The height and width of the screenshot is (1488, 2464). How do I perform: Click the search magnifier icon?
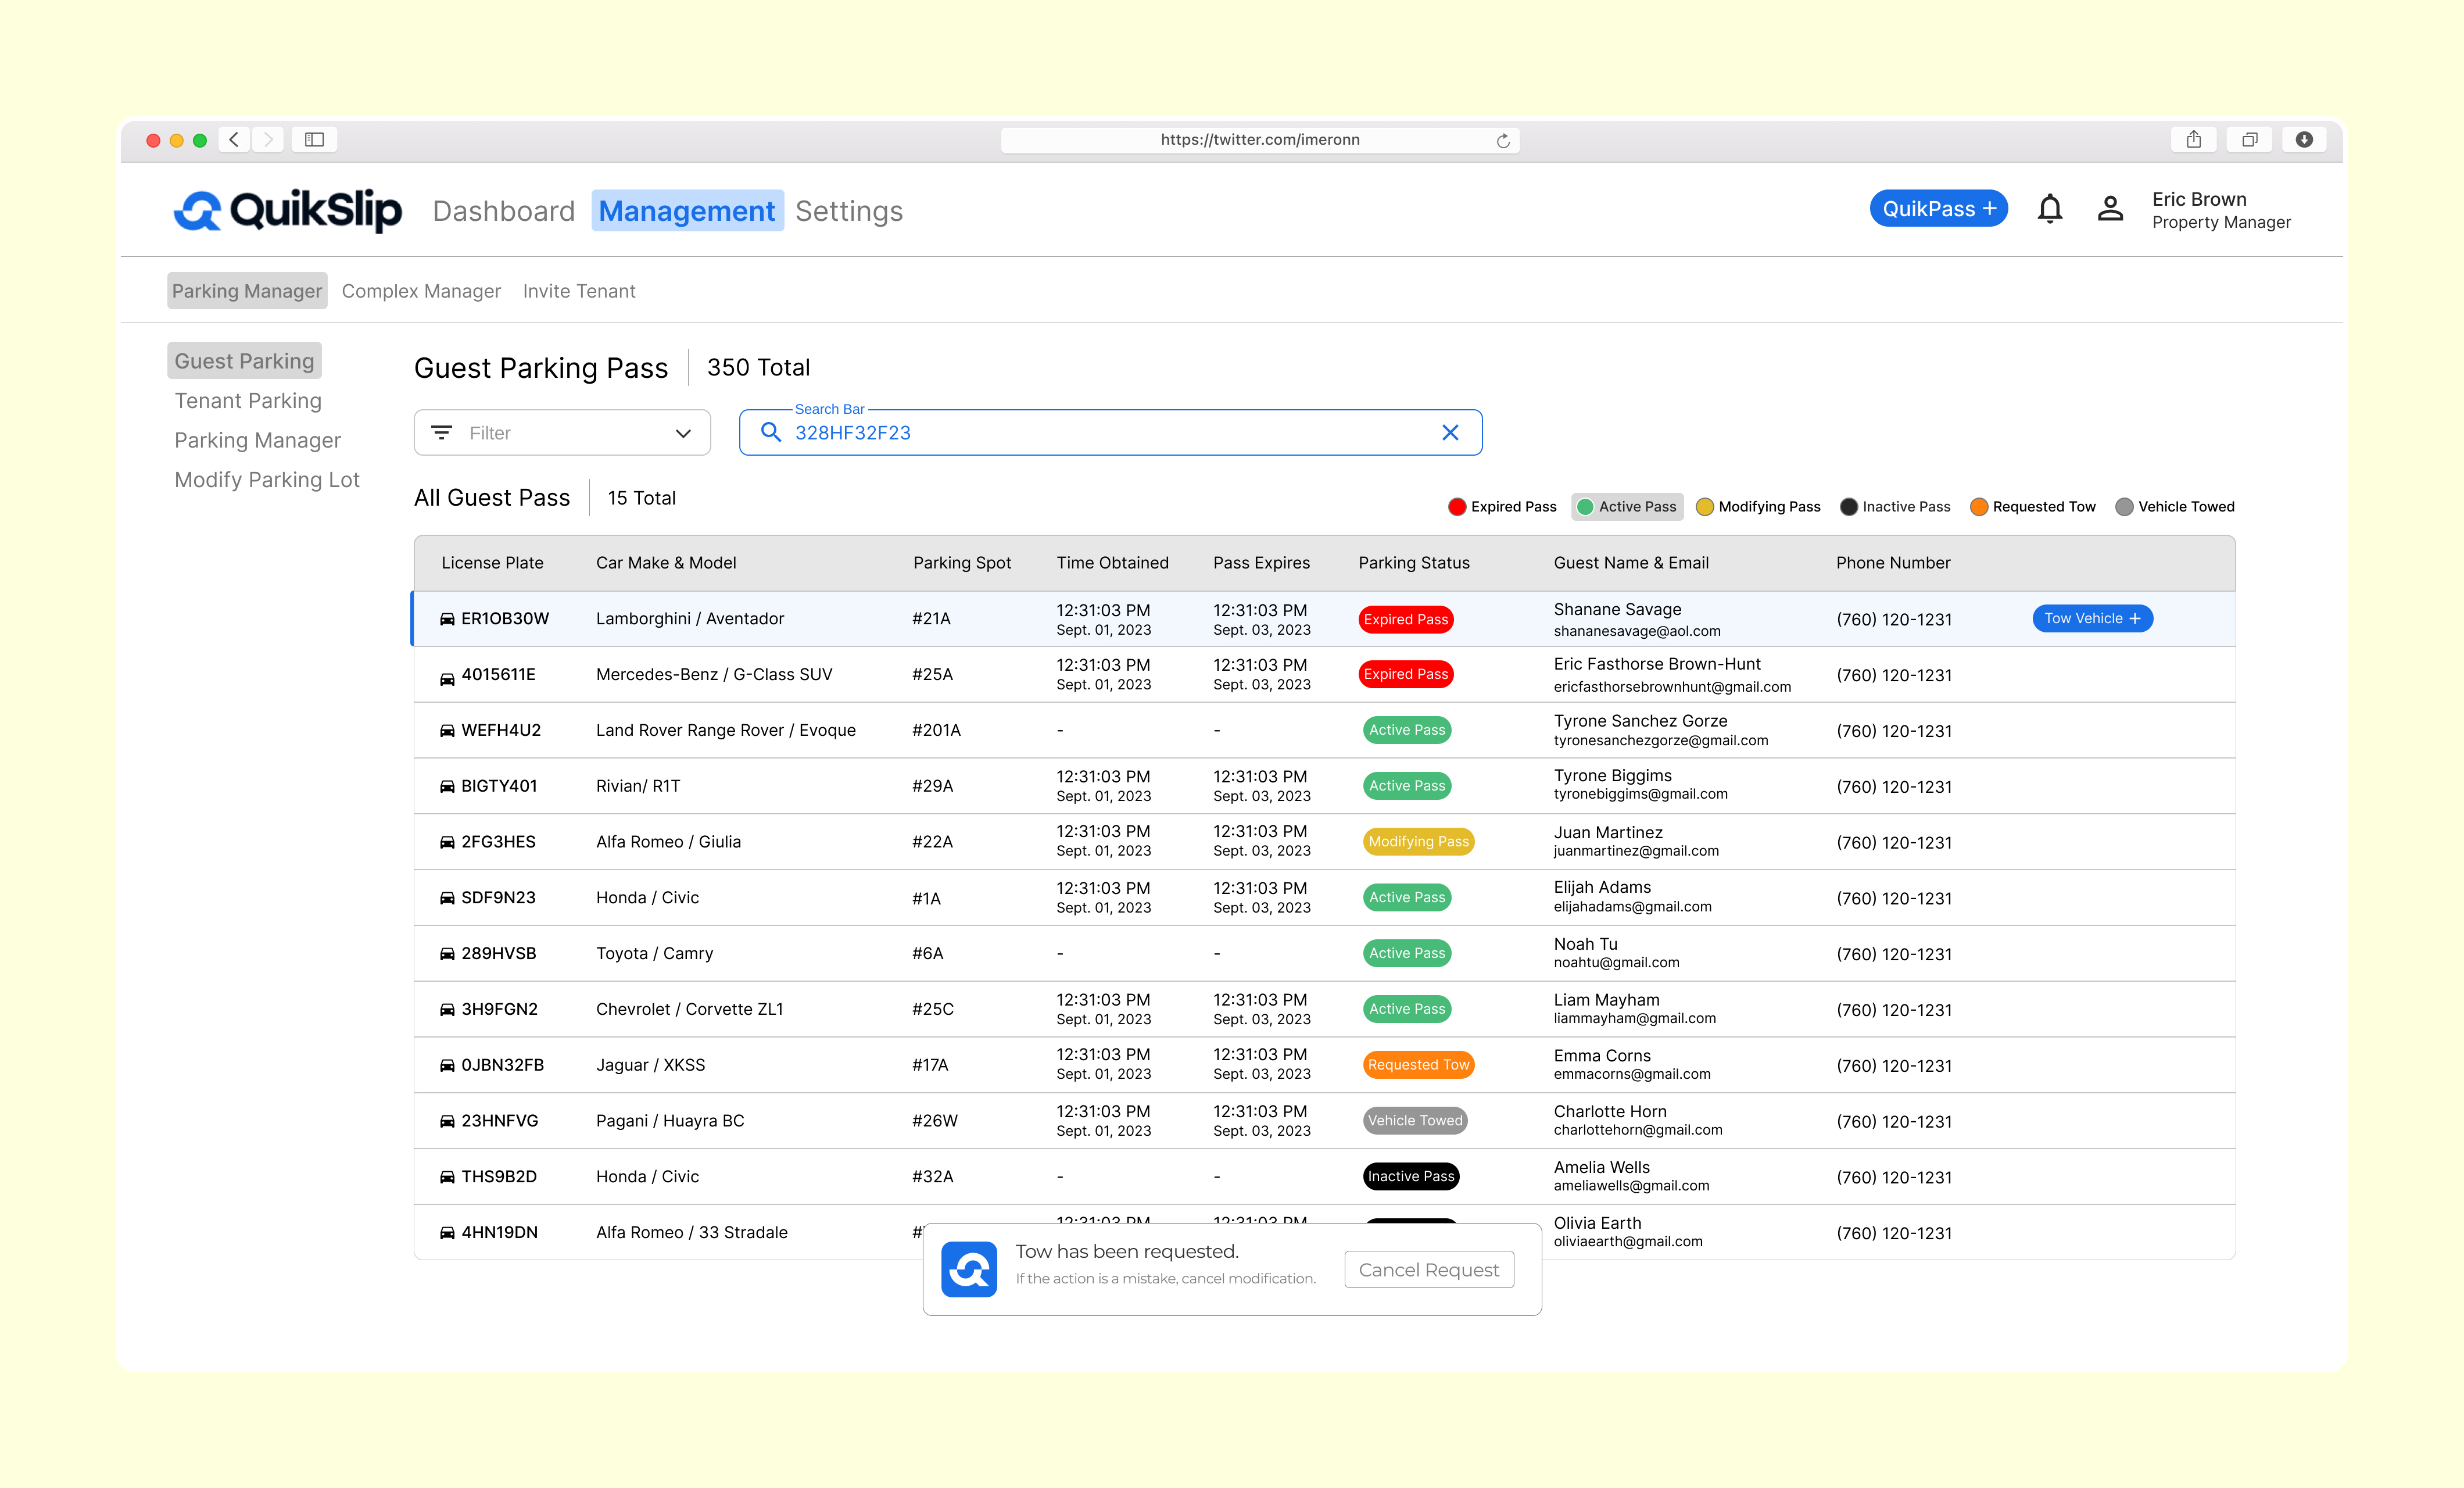point(771,432)
